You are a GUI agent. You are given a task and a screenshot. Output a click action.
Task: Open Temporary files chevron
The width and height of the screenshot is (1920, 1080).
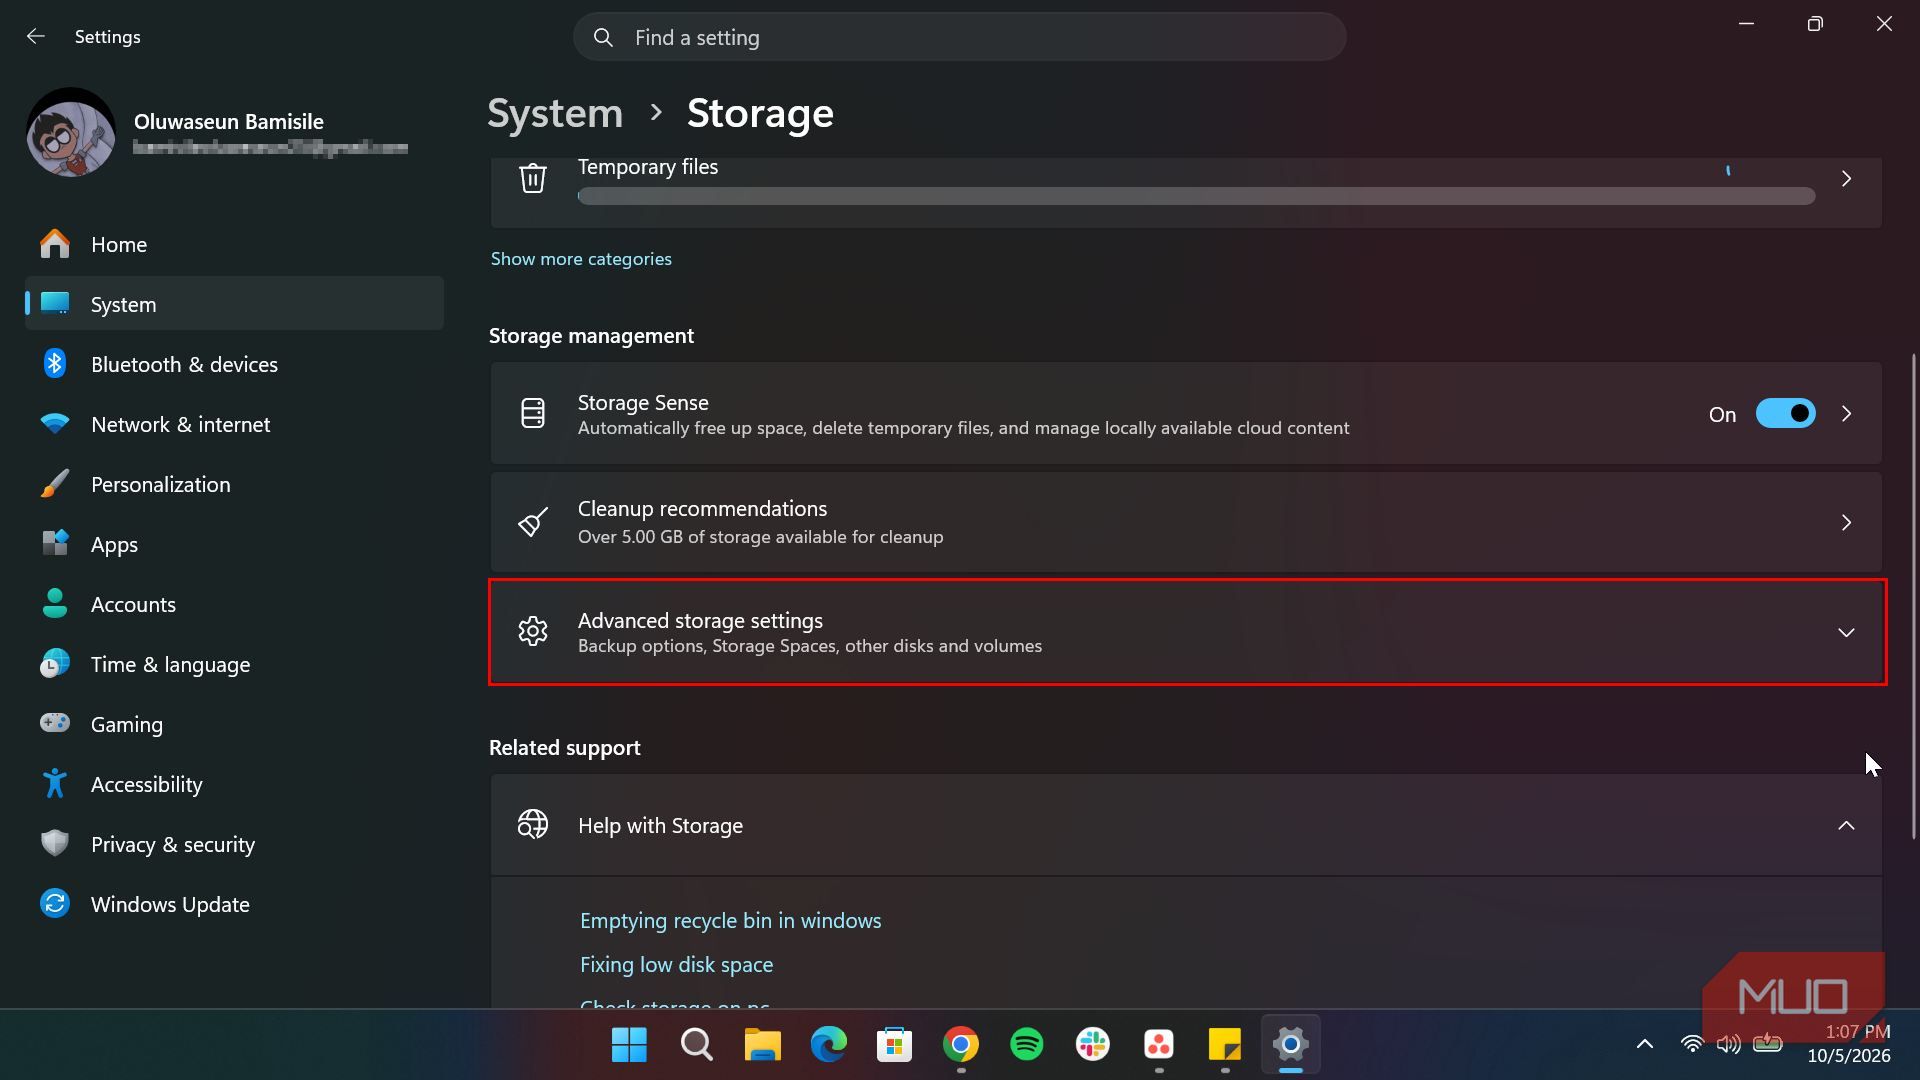click(1846, 179)
